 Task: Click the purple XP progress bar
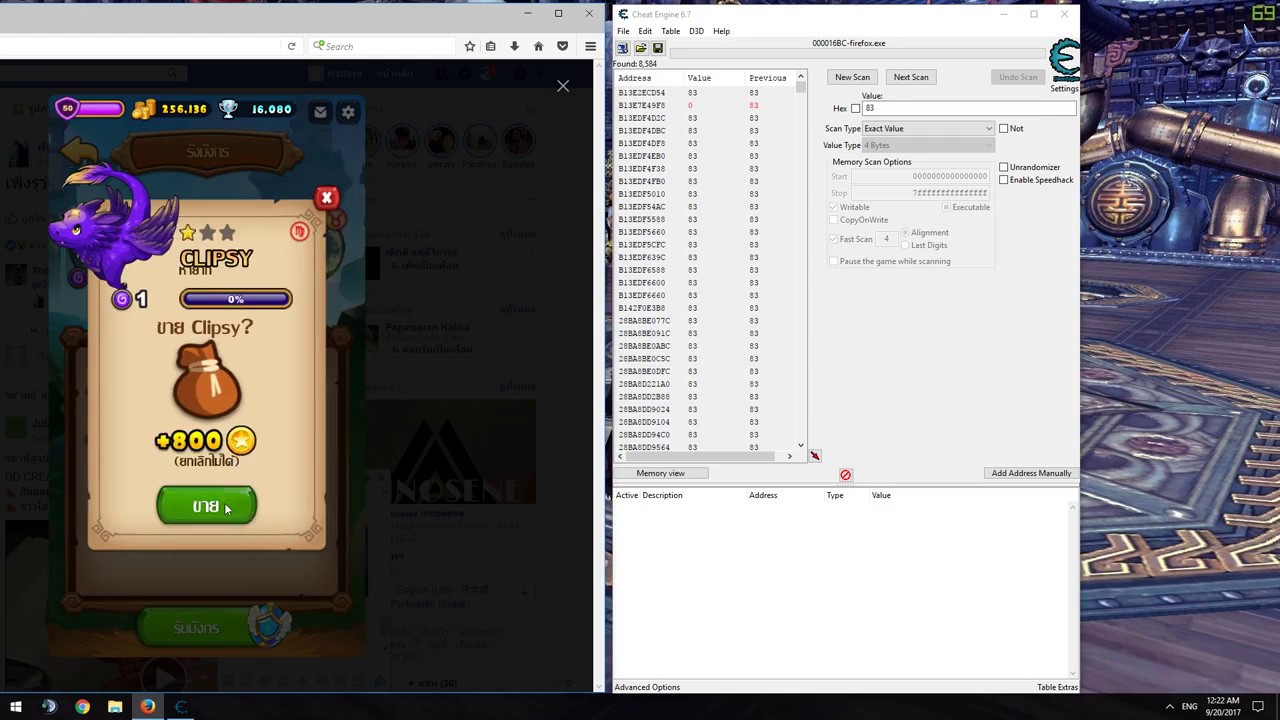pos(100,108)
